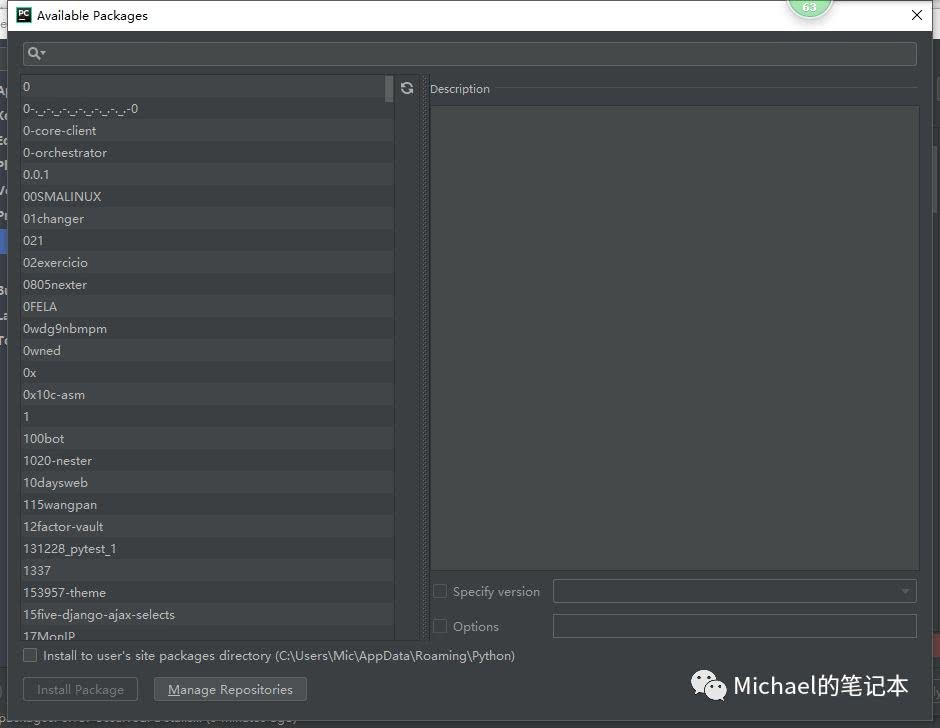Select the 0-core-client package
The image size is (940, 728).
60,131
